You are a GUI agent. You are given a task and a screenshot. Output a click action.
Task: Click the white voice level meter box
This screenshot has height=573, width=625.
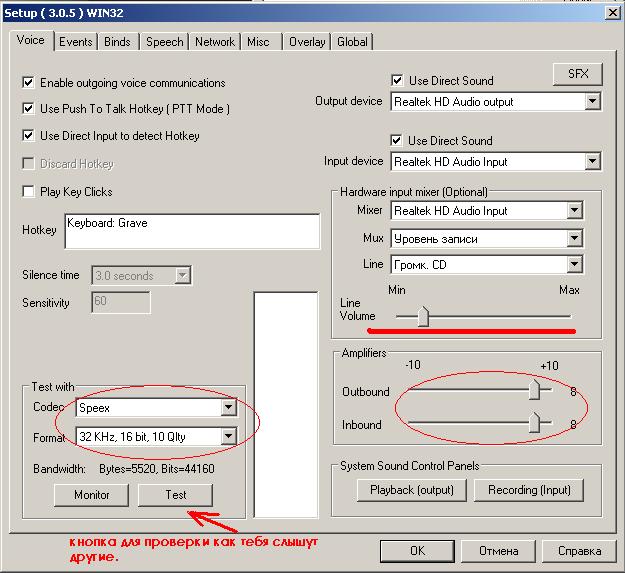[286, 404]
